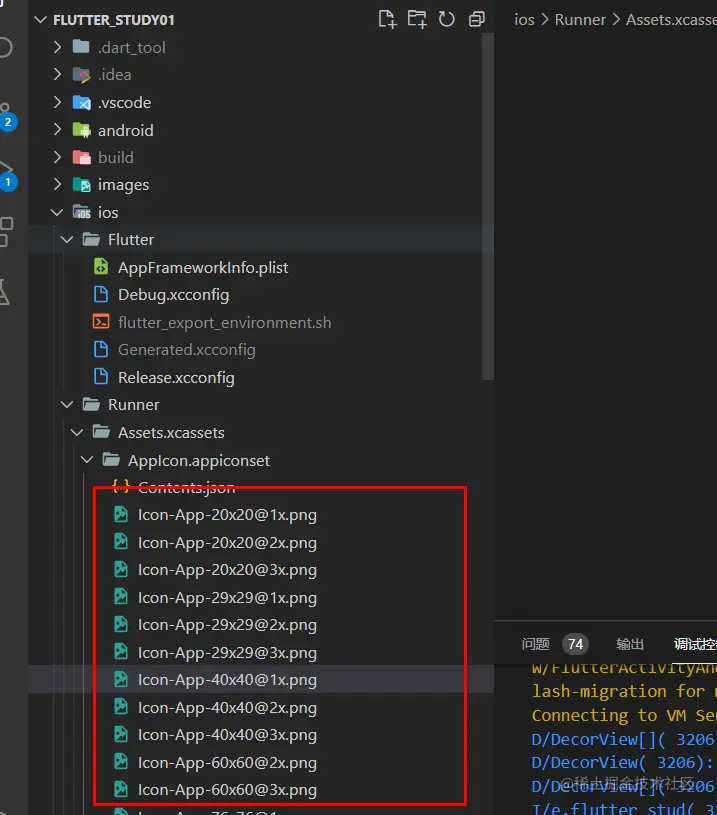Open Icon-App-29x29@3x.png file
The height and width of the screenshot is (815, 717).
click(x=227, y=652)
